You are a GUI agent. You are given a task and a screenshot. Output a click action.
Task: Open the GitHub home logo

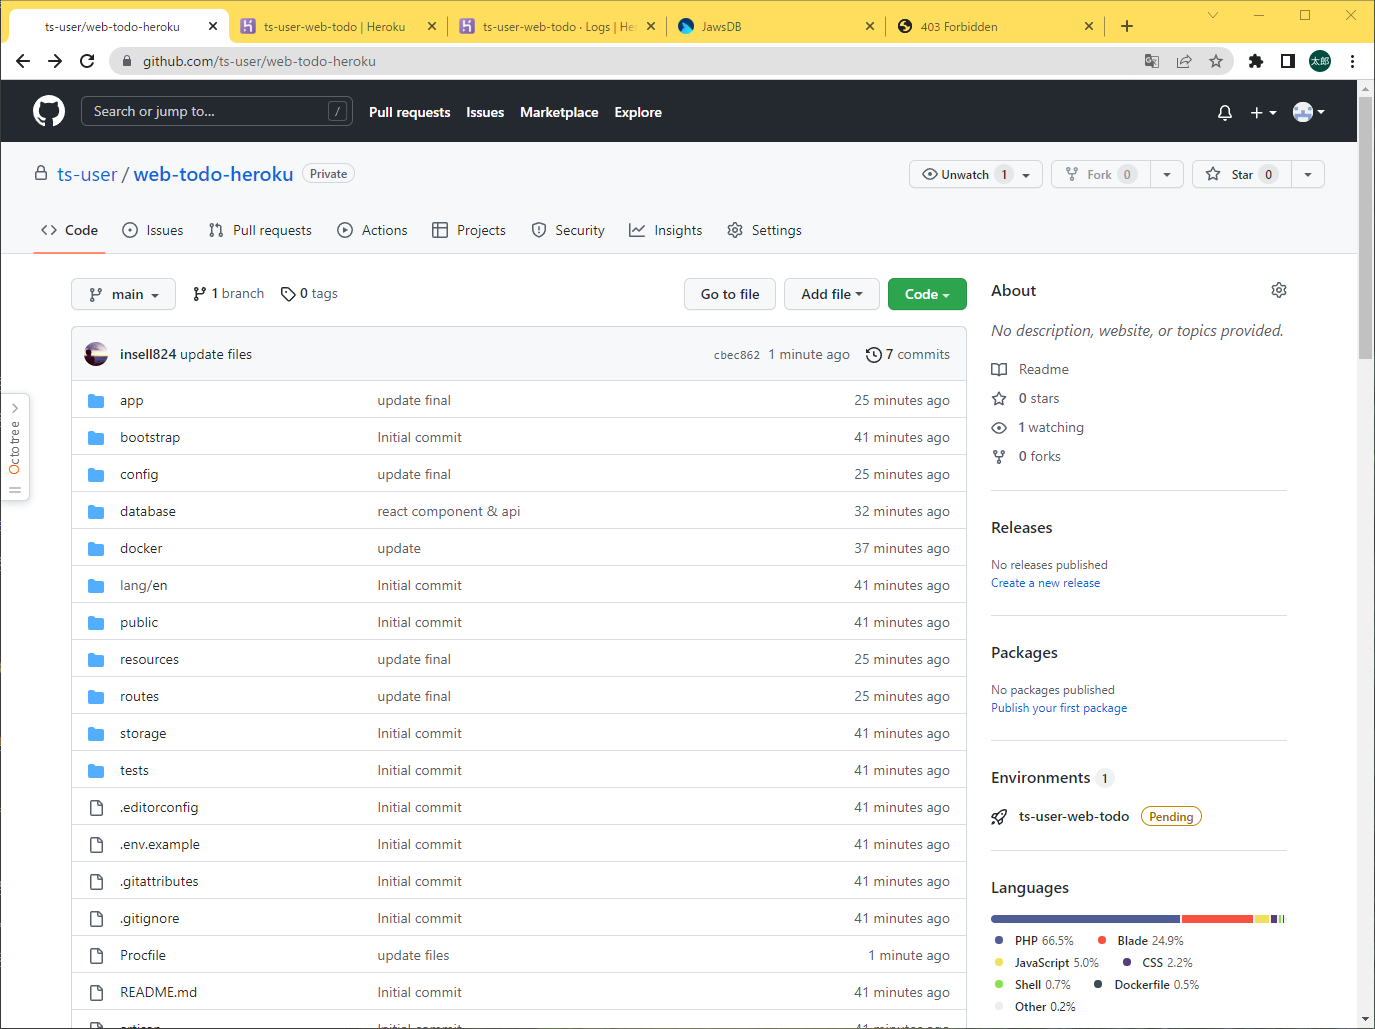49,111
